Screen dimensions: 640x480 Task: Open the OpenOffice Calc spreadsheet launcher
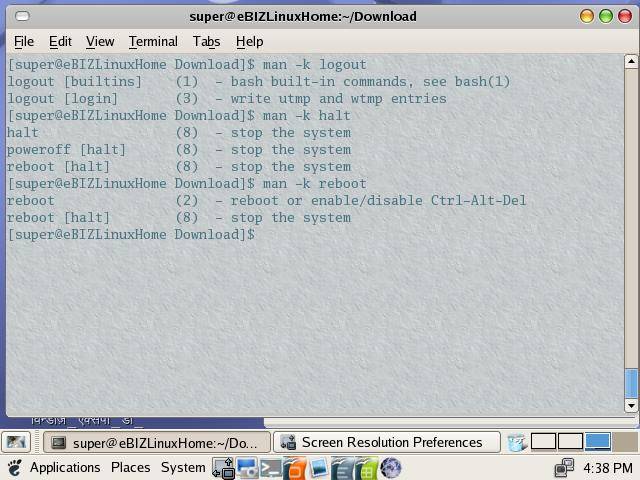(366, 468)
